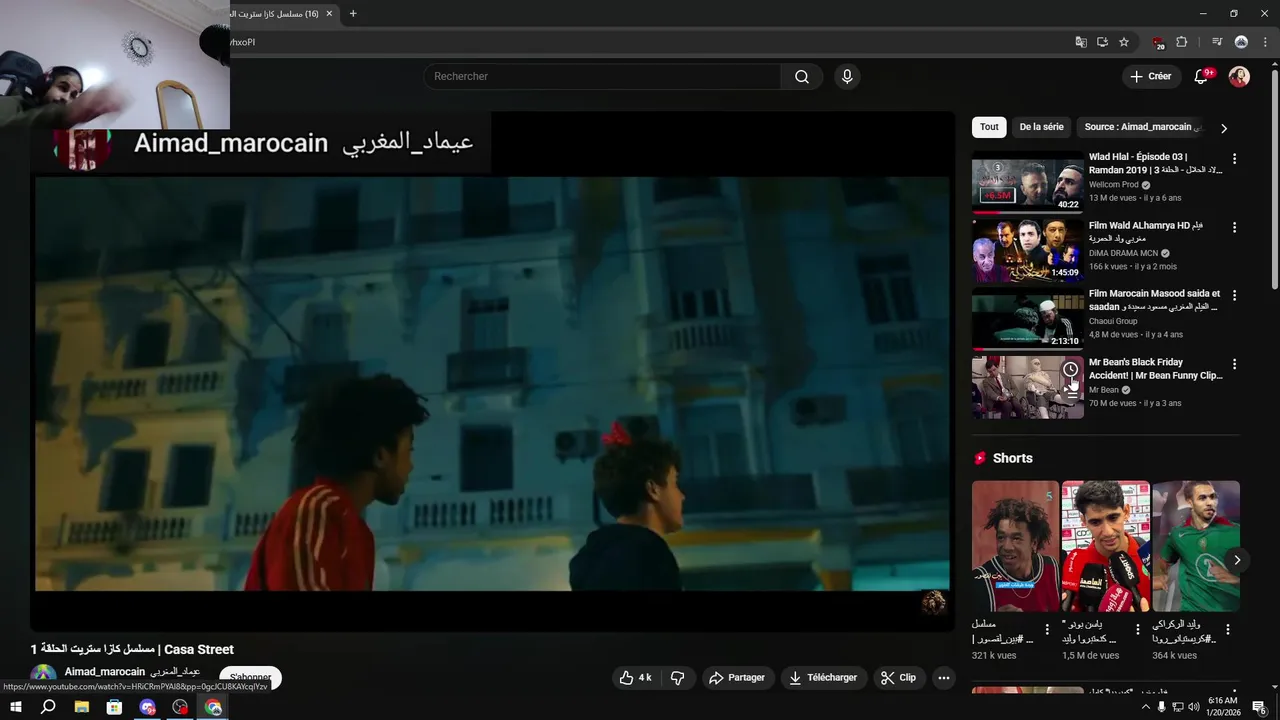Open Wlad Hlal Épisode 03 thumbnail
1280x720 pixels.
click(x=1027, y=182)
